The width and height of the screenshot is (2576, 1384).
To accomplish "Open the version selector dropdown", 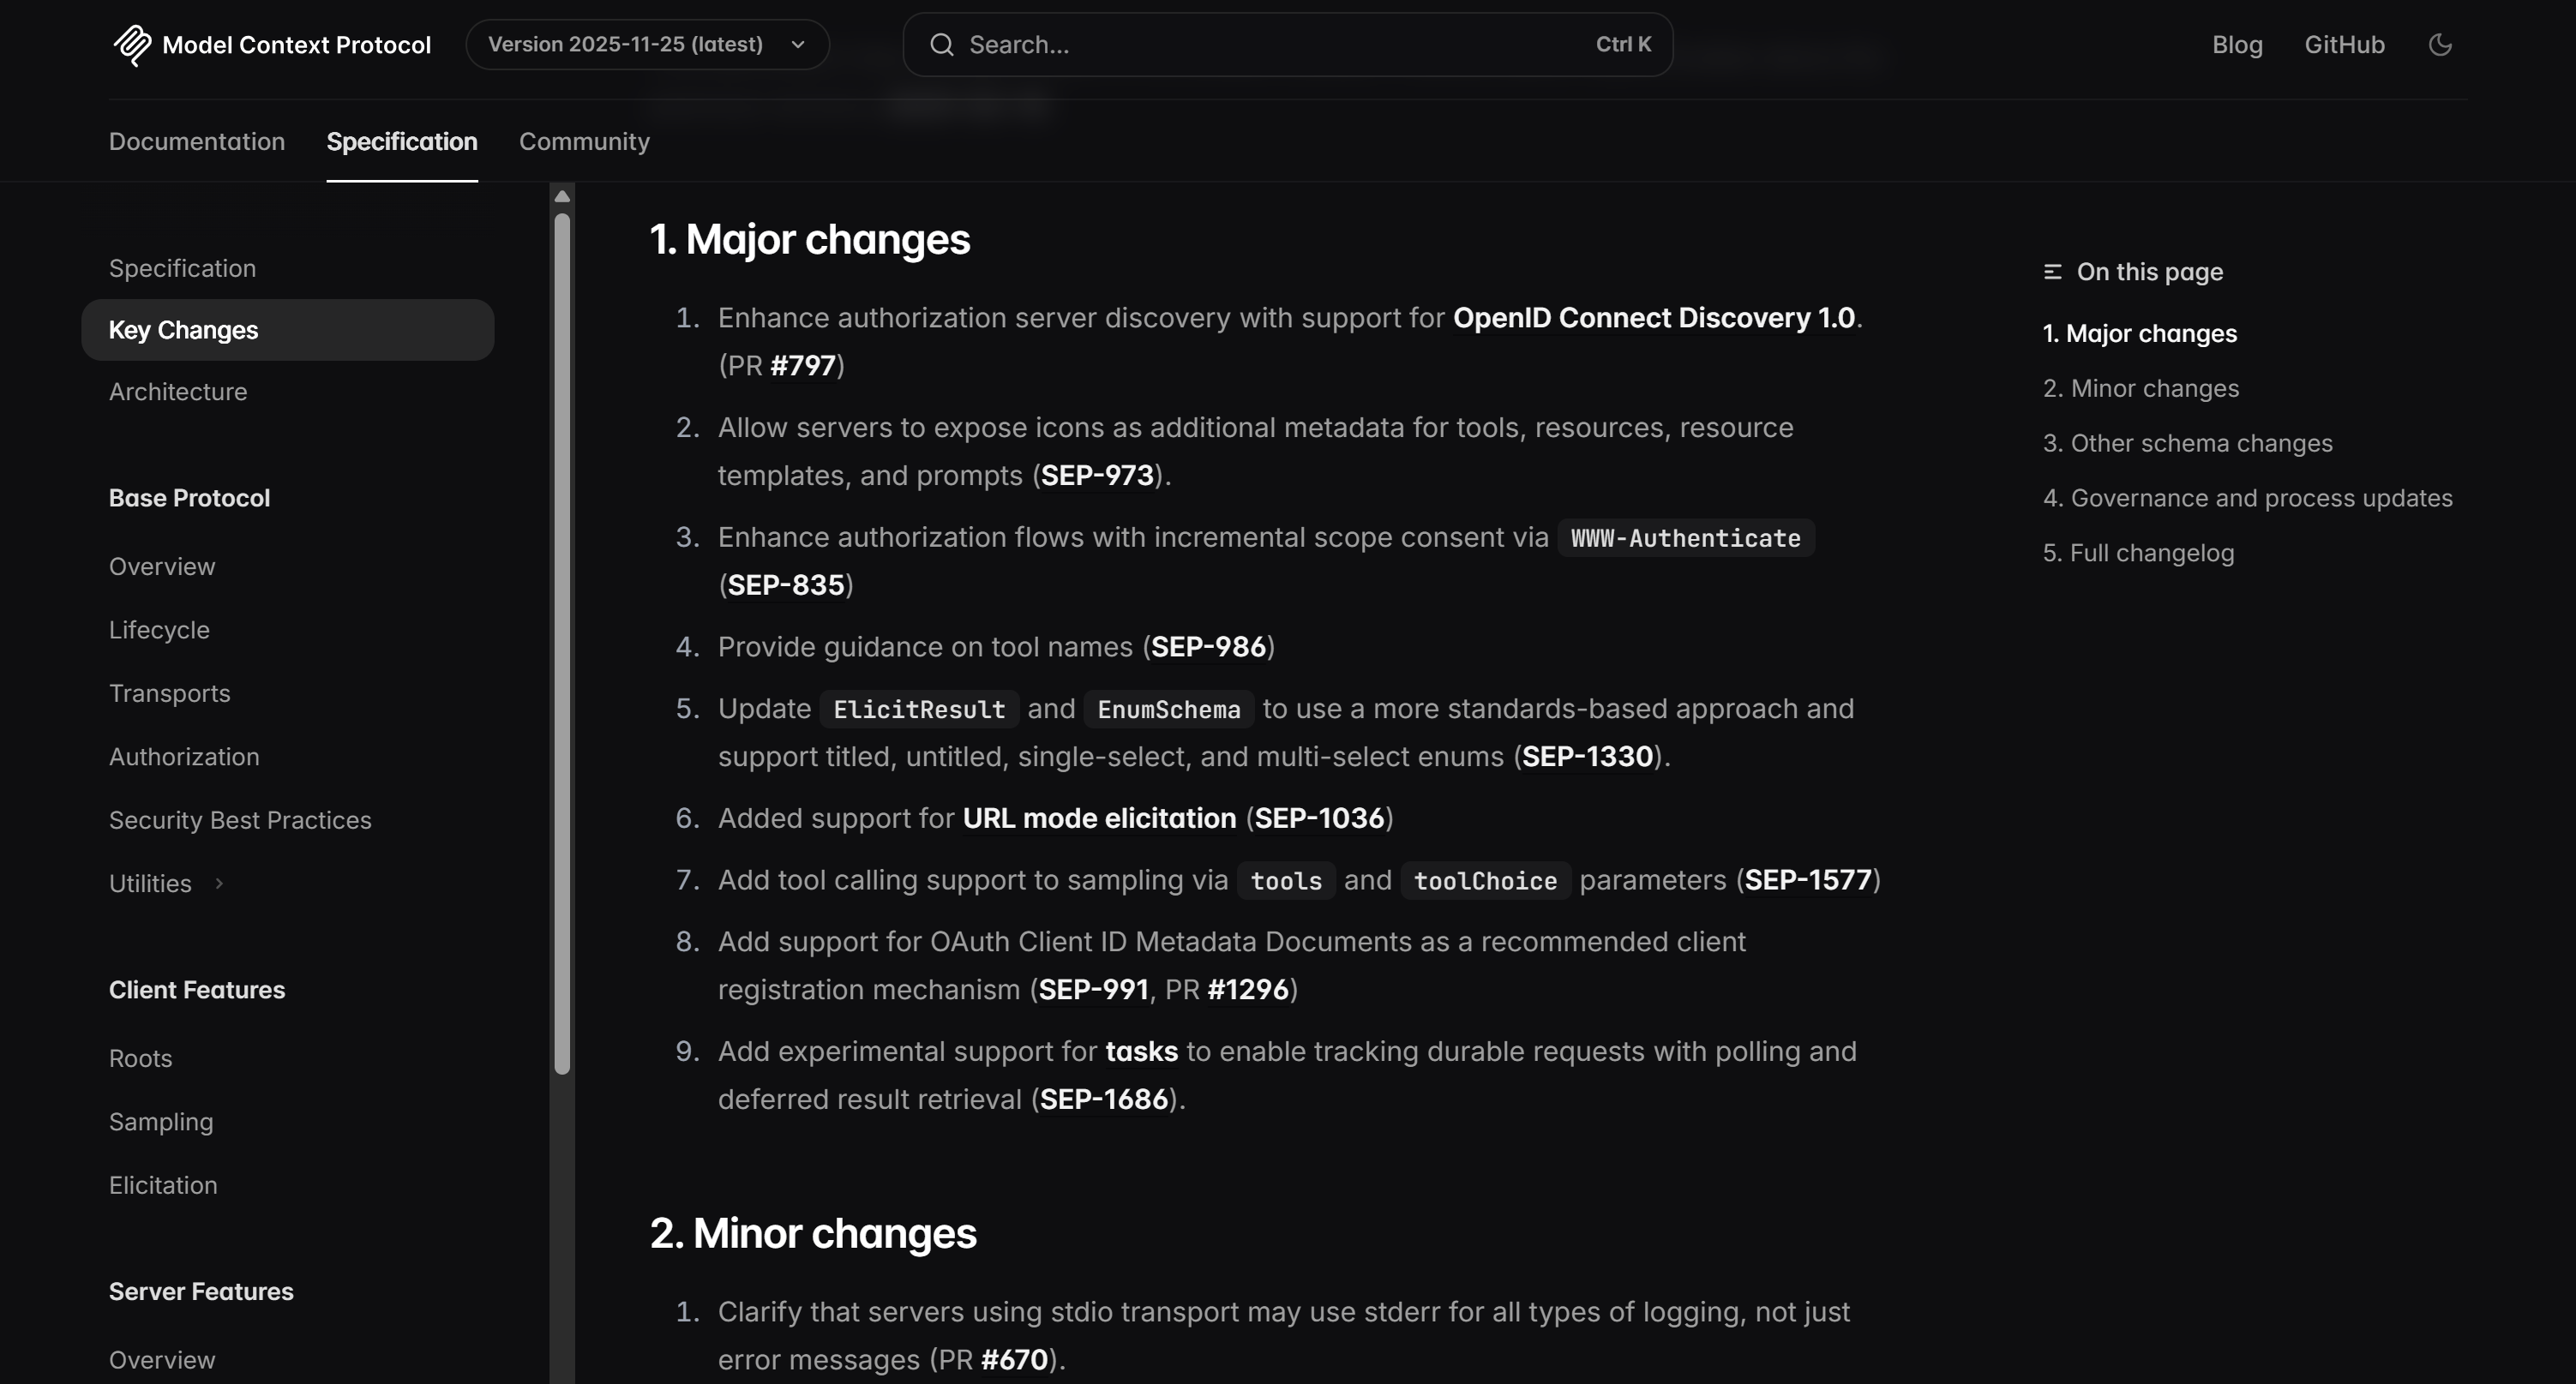I will pos(646,44).
